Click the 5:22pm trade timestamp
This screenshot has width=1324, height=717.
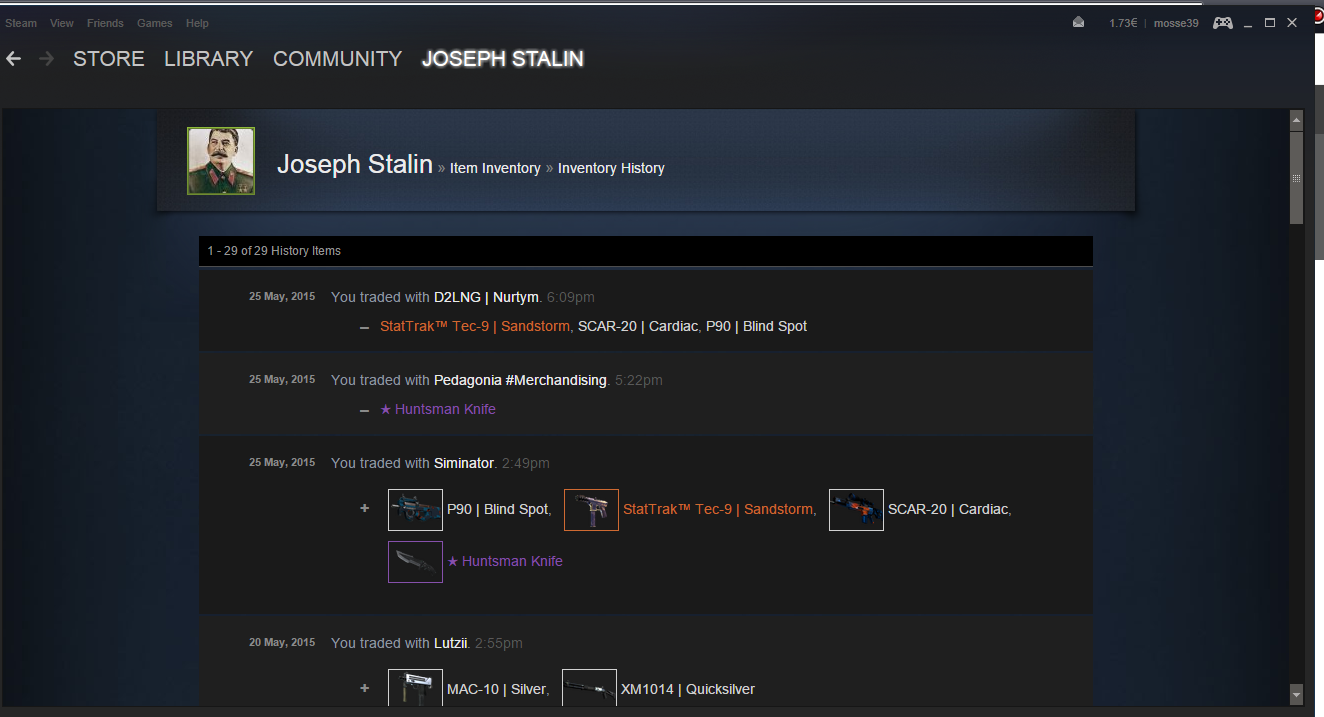[638, 380]
